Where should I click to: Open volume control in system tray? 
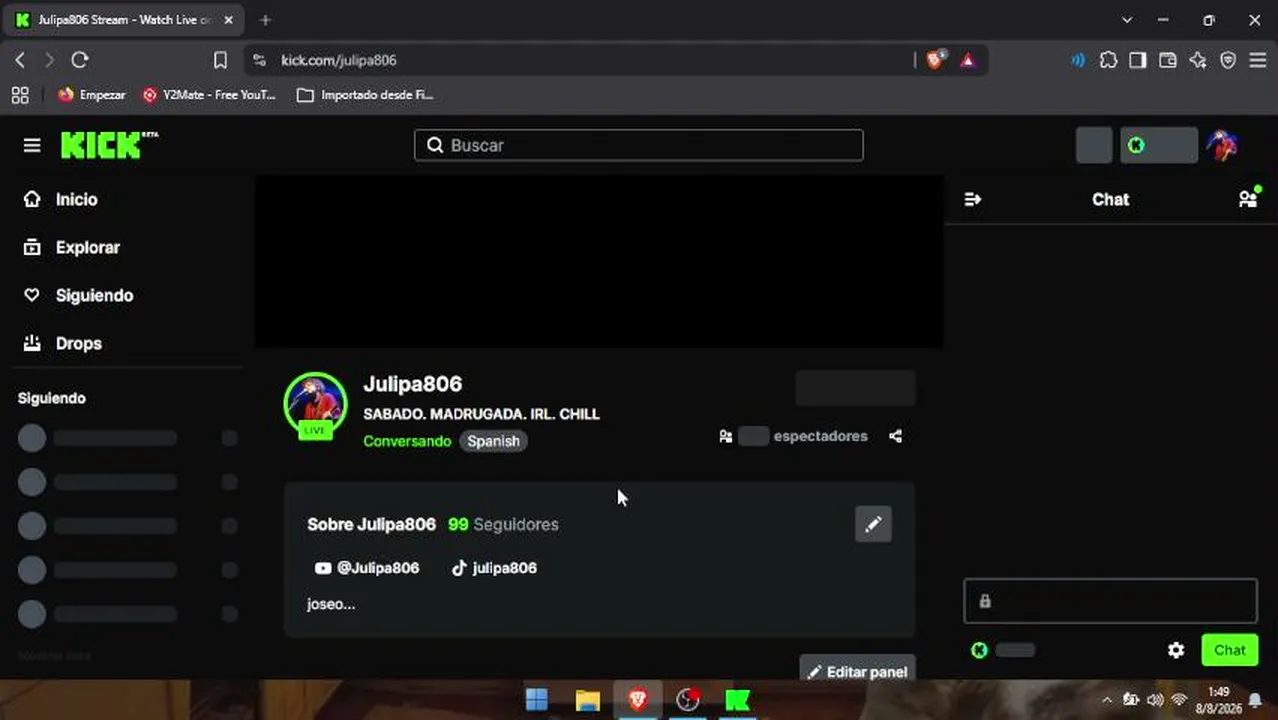pyautogui.click(x=1155, y=700)
